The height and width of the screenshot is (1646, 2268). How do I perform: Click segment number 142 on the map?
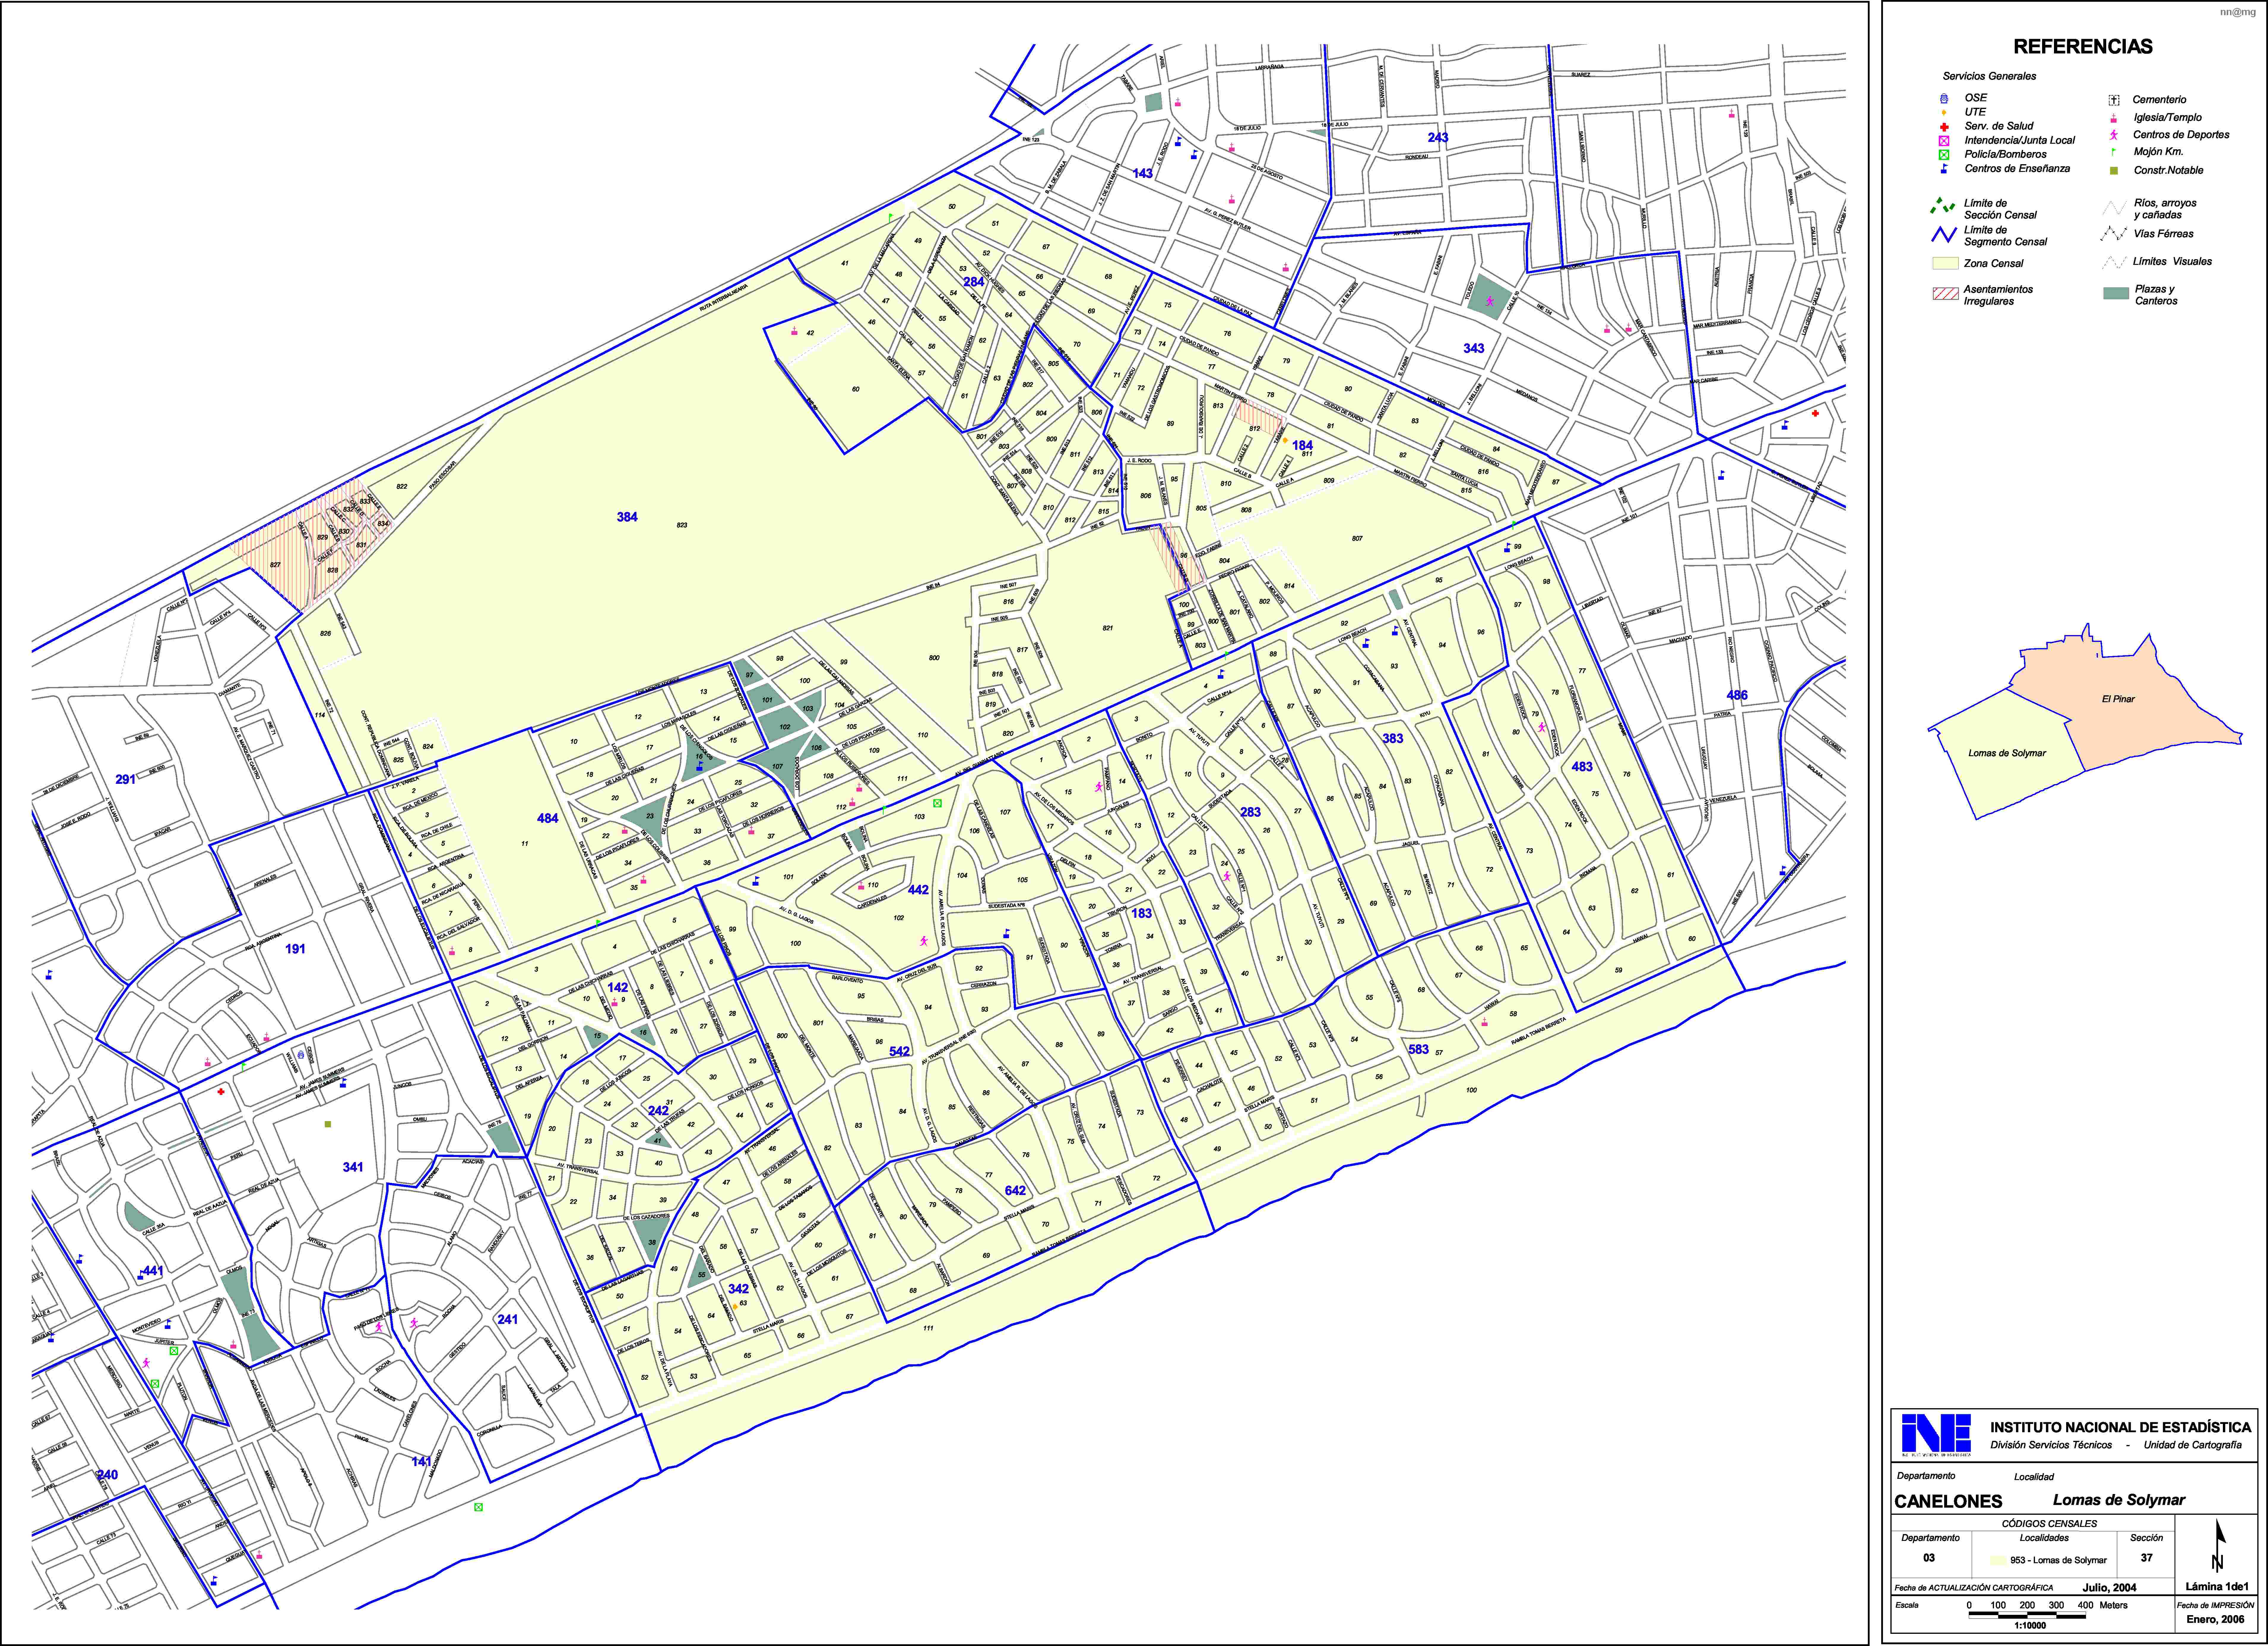618,987
